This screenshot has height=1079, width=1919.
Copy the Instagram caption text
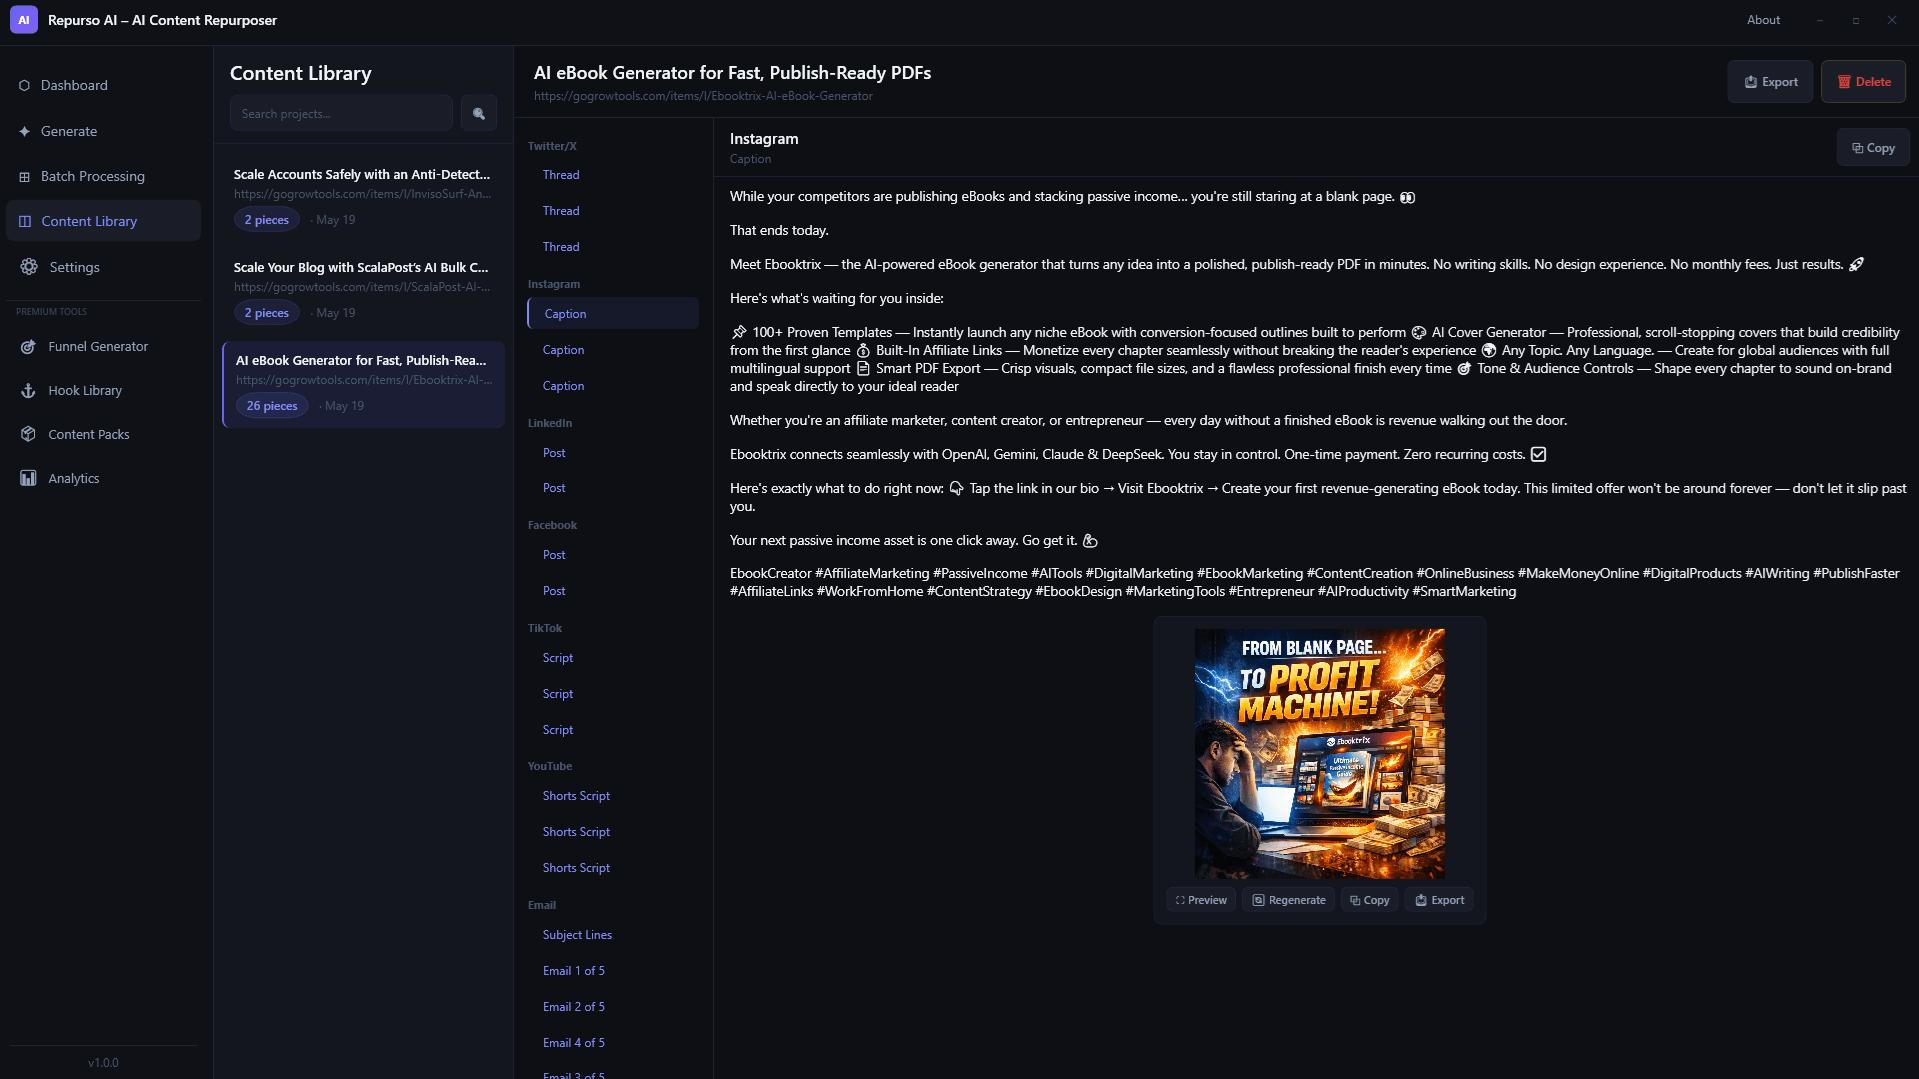[x=1873, y=148]
